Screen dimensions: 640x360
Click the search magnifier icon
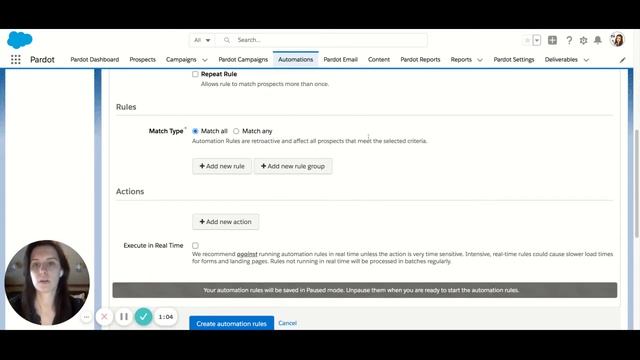(227, 40)
